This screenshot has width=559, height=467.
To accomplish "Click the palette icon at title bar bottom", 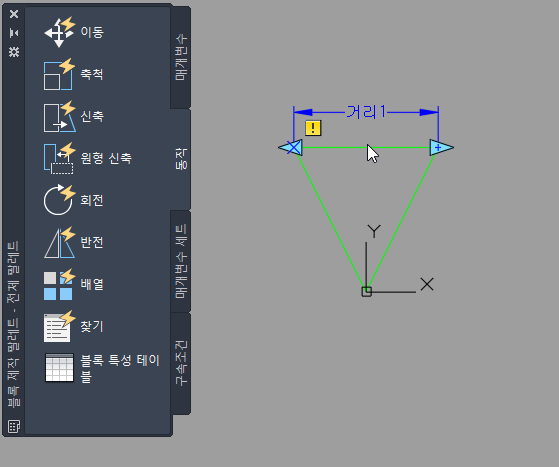I will 14,426.
